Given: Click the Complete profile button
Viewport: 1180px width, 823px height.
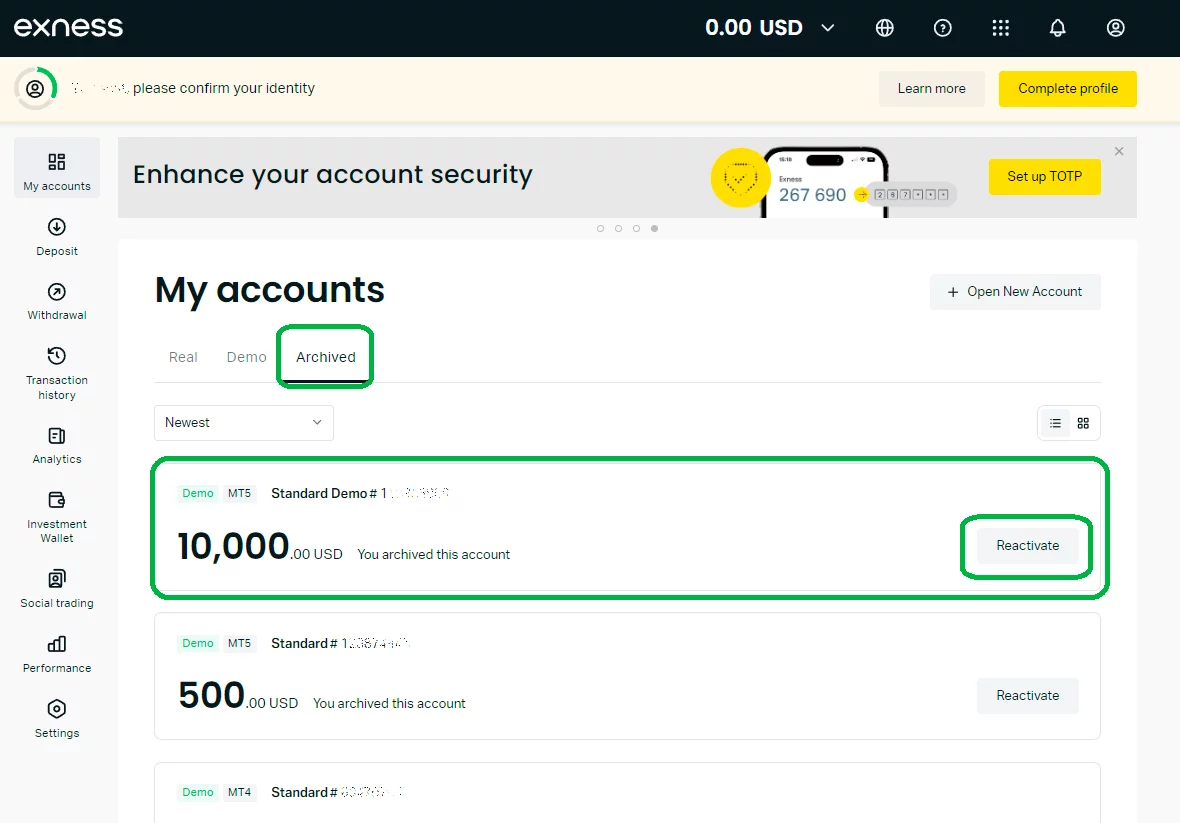Looking at the screenshot, I should (x=1067, y=88).
